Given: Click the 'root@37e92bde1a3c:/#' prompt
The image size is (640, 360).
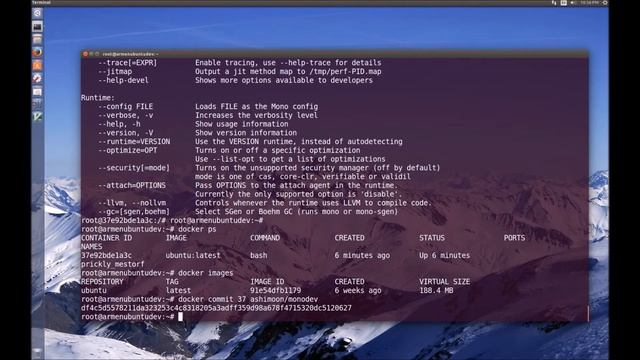Looking at the screenshot, I should point(123,220).
